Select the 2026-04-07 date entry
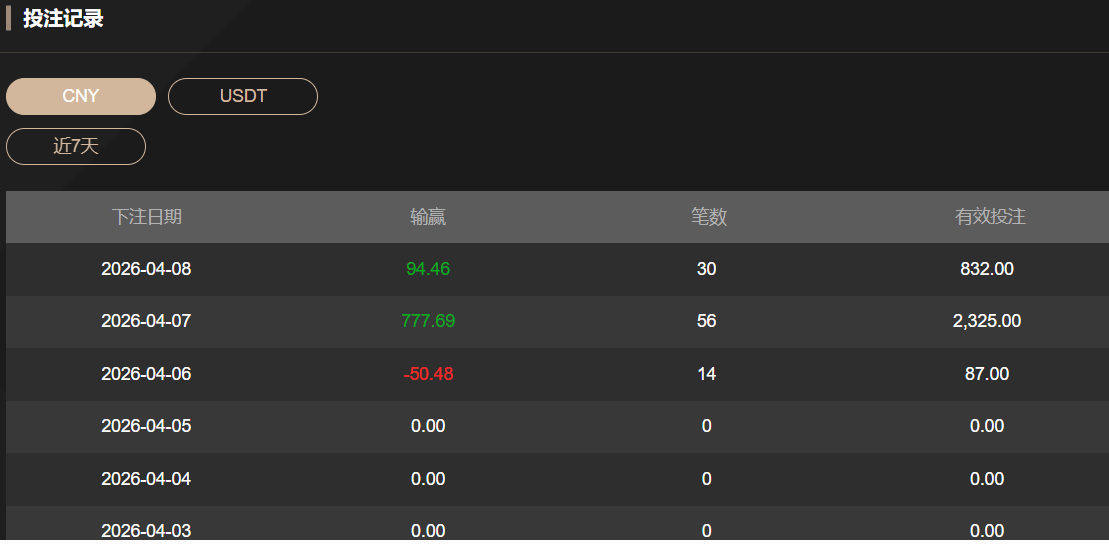Viewport: 1109px width, 544px height. 146,321
